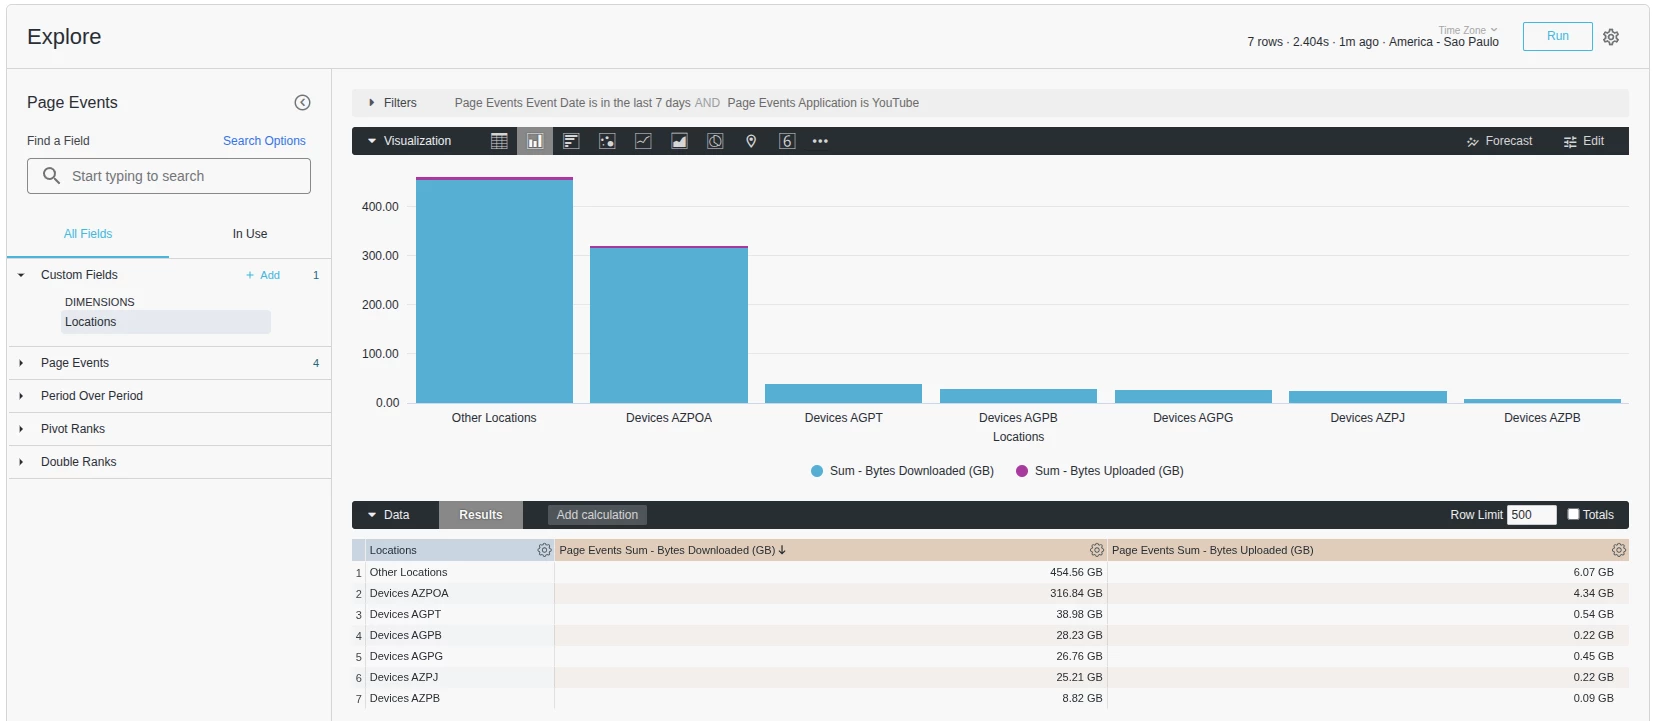The image size is (1658, 721).
Task: Select the map visualization icon
Action: 751,141
